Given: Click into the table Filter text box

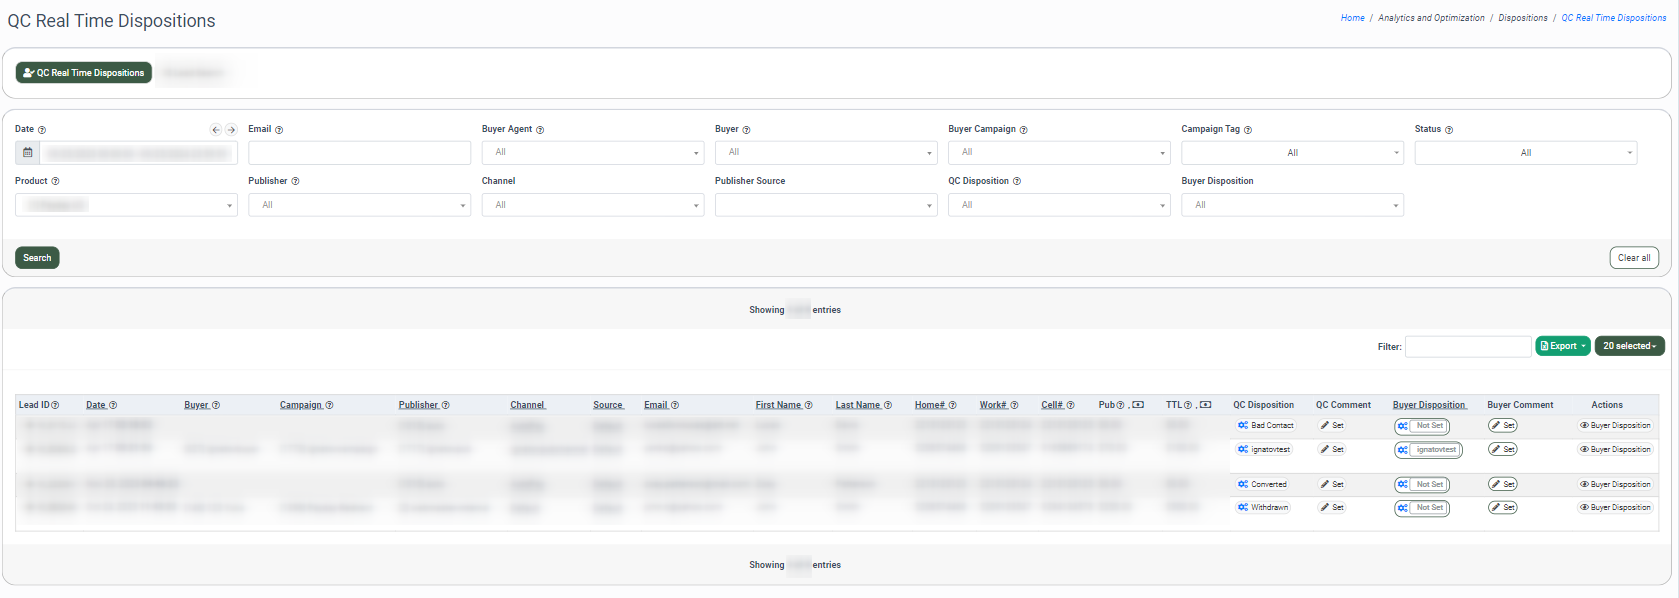Looking at the screenshot, I should 1467,347.
